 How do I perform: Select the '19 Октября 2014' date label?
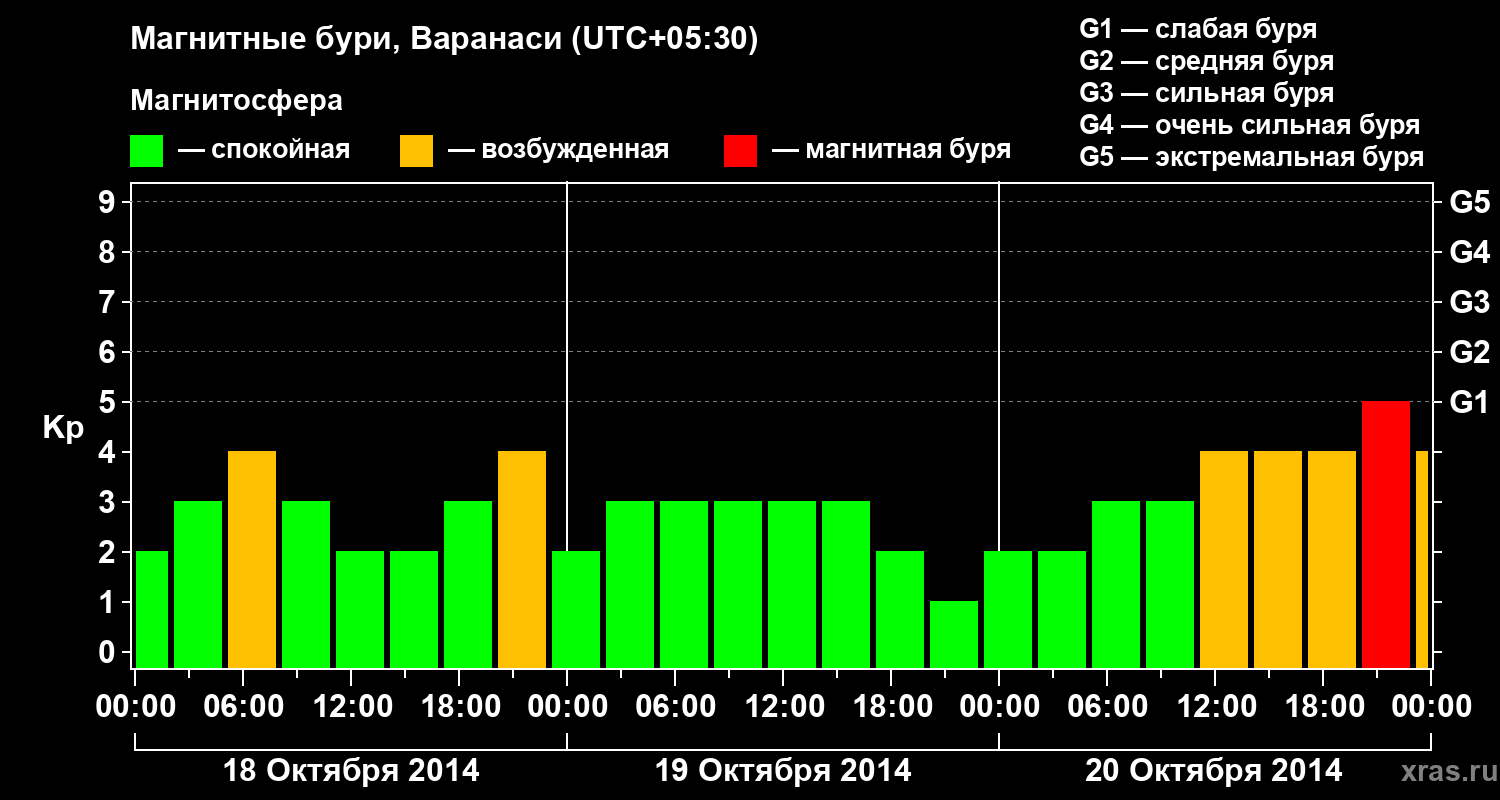783,771
